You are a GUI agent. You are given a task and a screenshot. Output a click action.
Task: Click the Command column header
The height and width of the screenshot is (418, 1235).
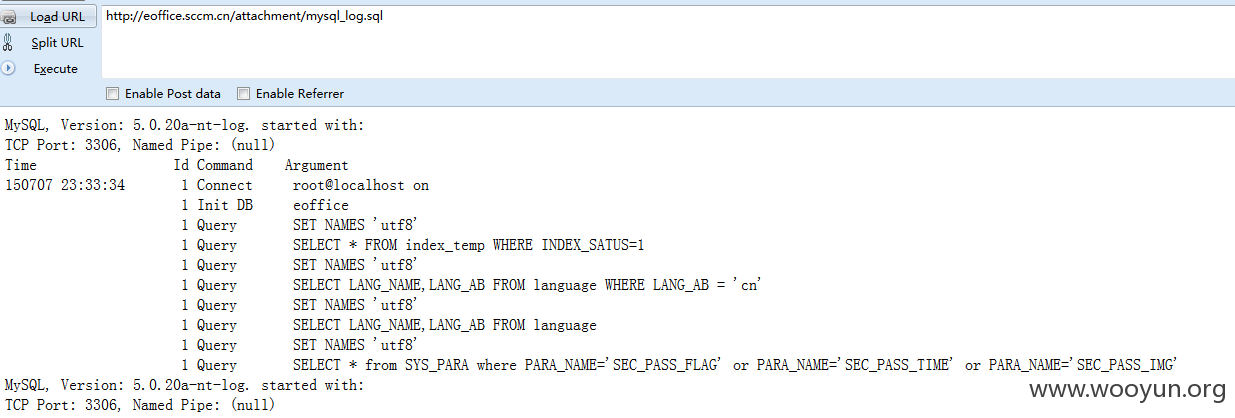(x=225, y=165)
